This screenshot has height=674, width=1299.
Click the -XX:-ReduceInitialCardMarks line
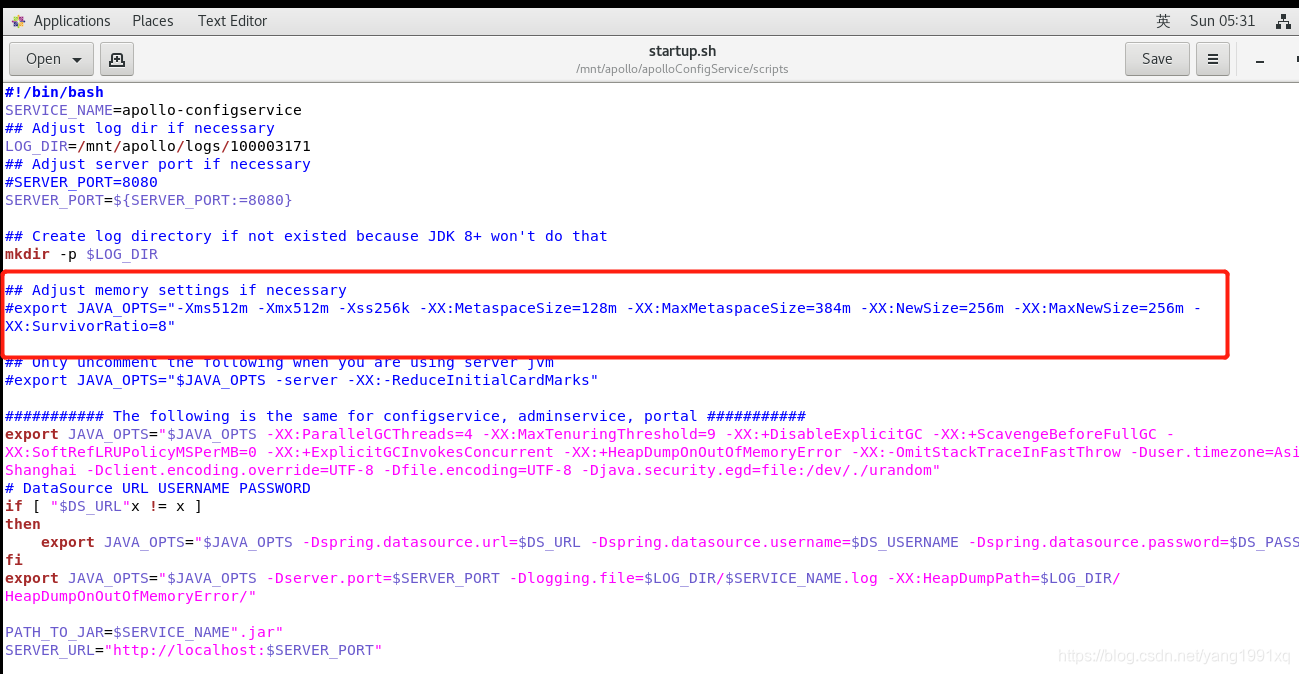pyautogui.click(x=302, y=380)
